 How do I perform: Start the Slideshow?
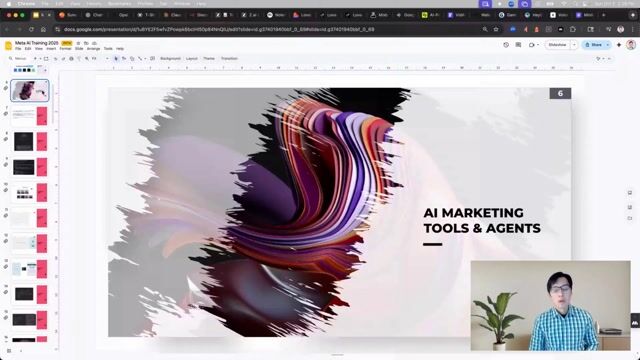point(558,45)
